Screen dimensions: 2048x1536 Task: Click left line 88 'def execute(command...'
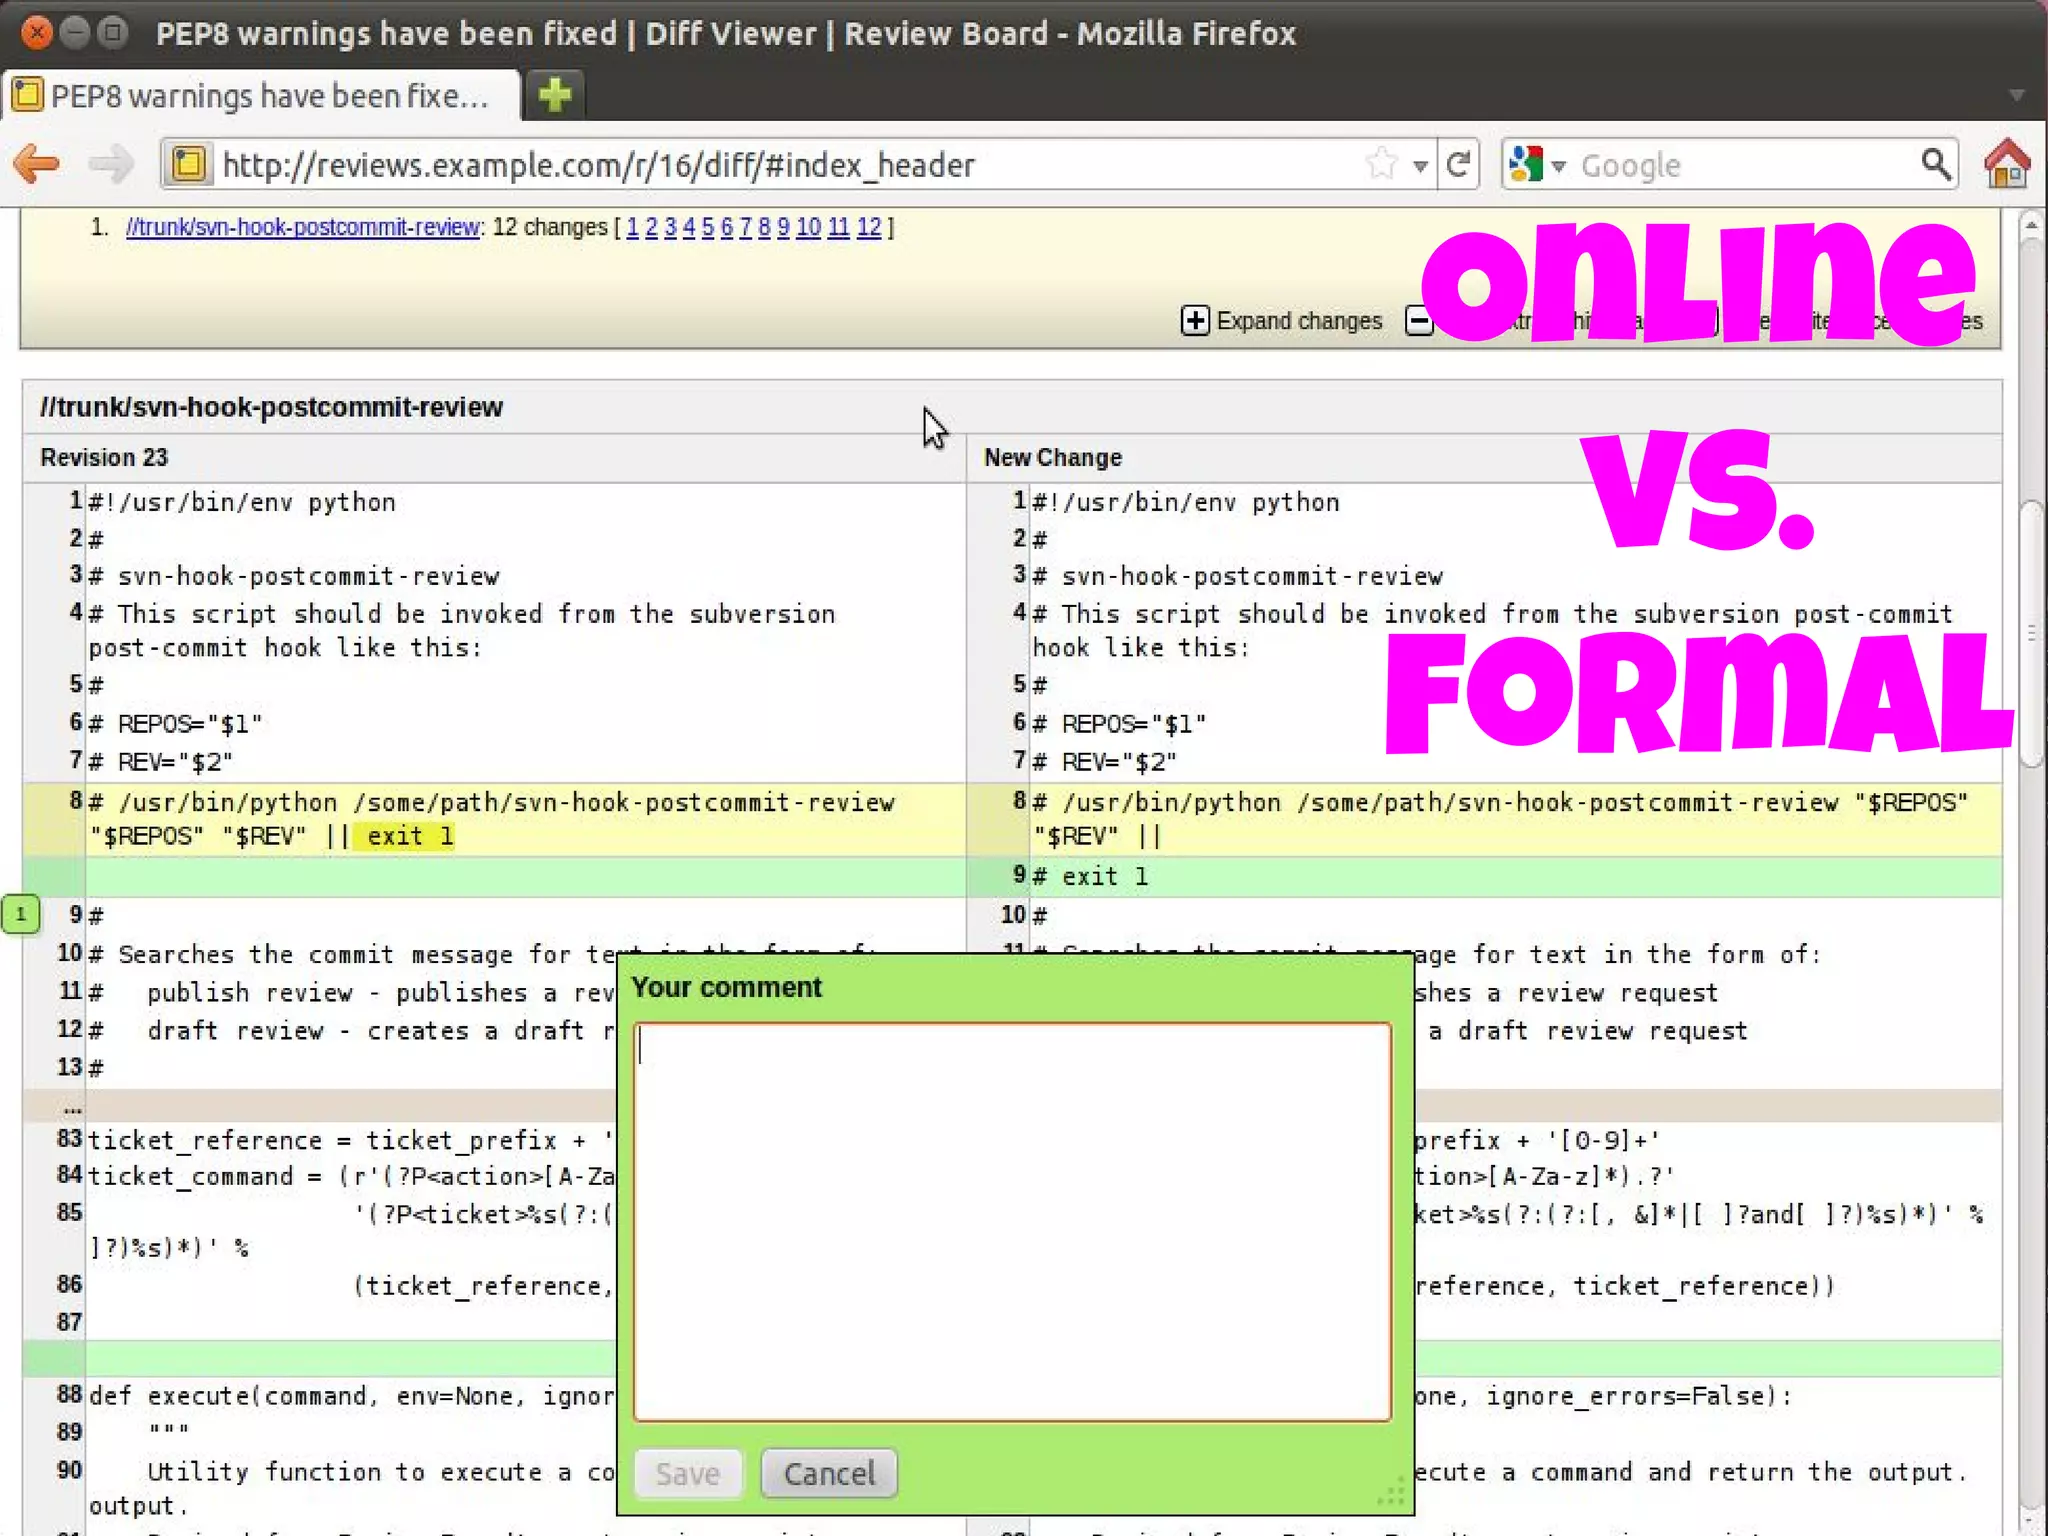[x=352, y=1396]
